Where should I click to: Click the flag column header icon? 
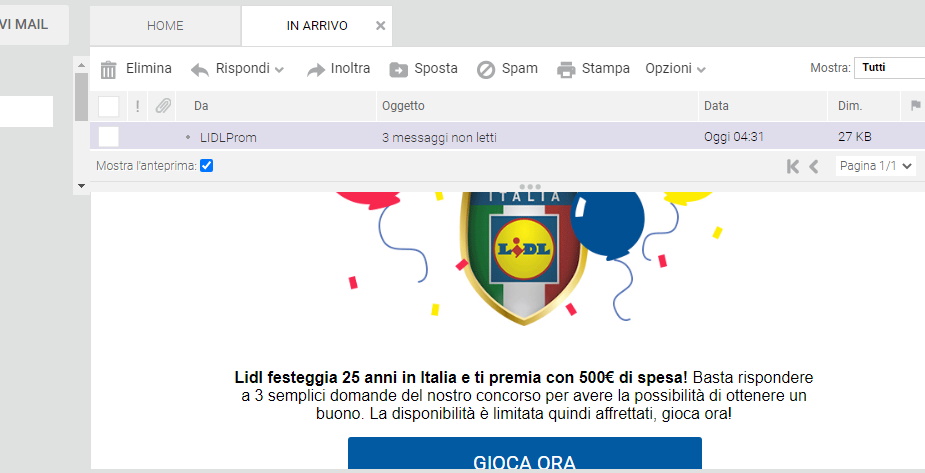[x=915, y=106]
